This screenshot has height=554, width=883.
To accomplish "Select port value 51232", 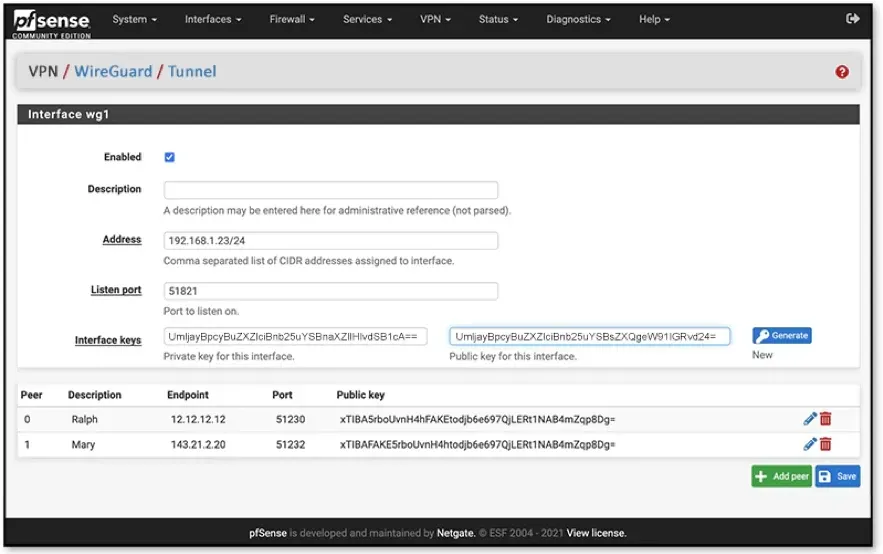I will 291,445.
